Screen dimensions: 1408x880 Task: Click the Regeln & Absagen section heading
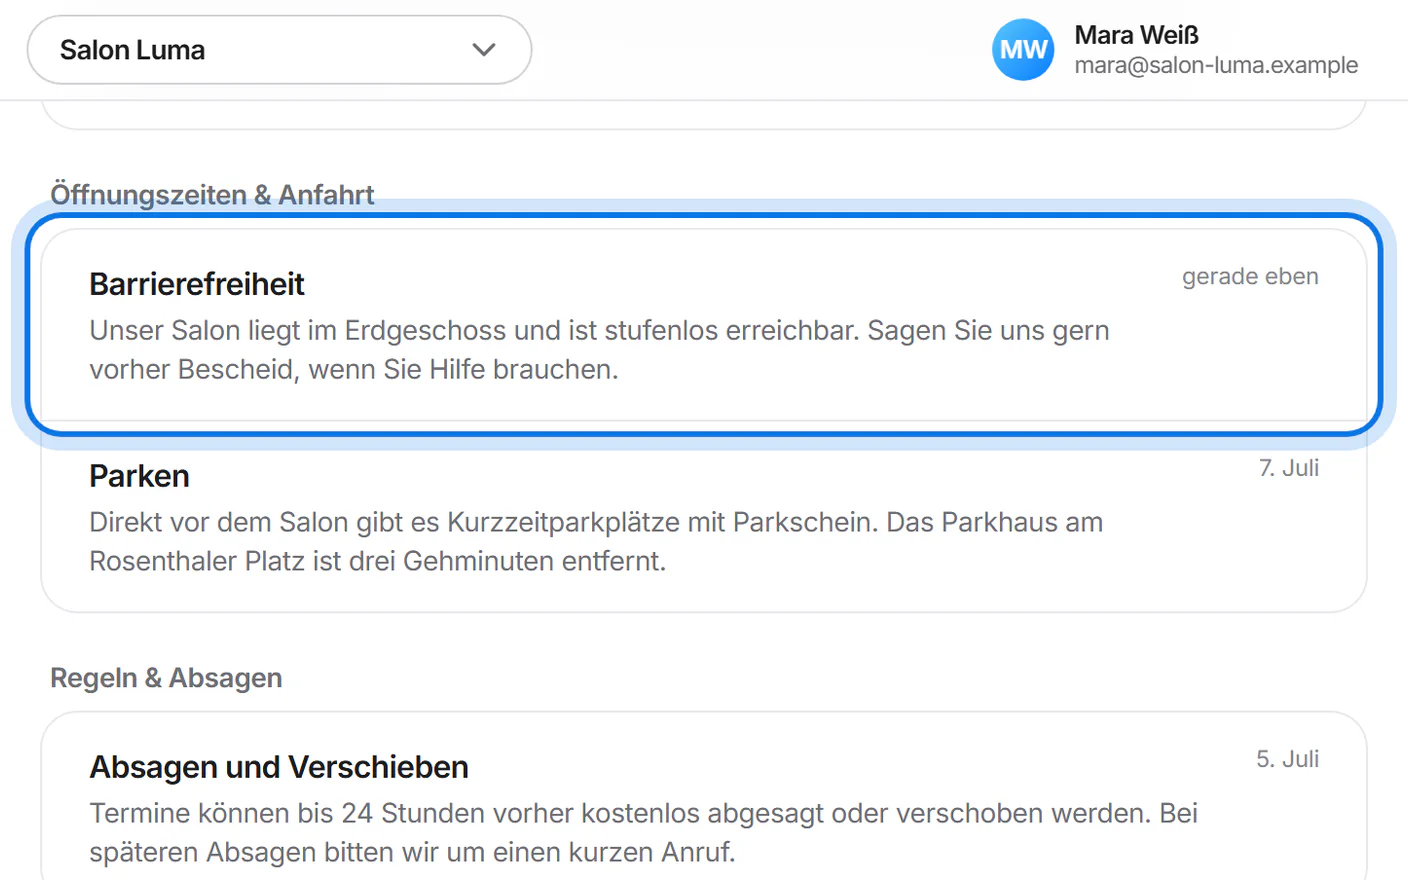(x=166, y=678)
